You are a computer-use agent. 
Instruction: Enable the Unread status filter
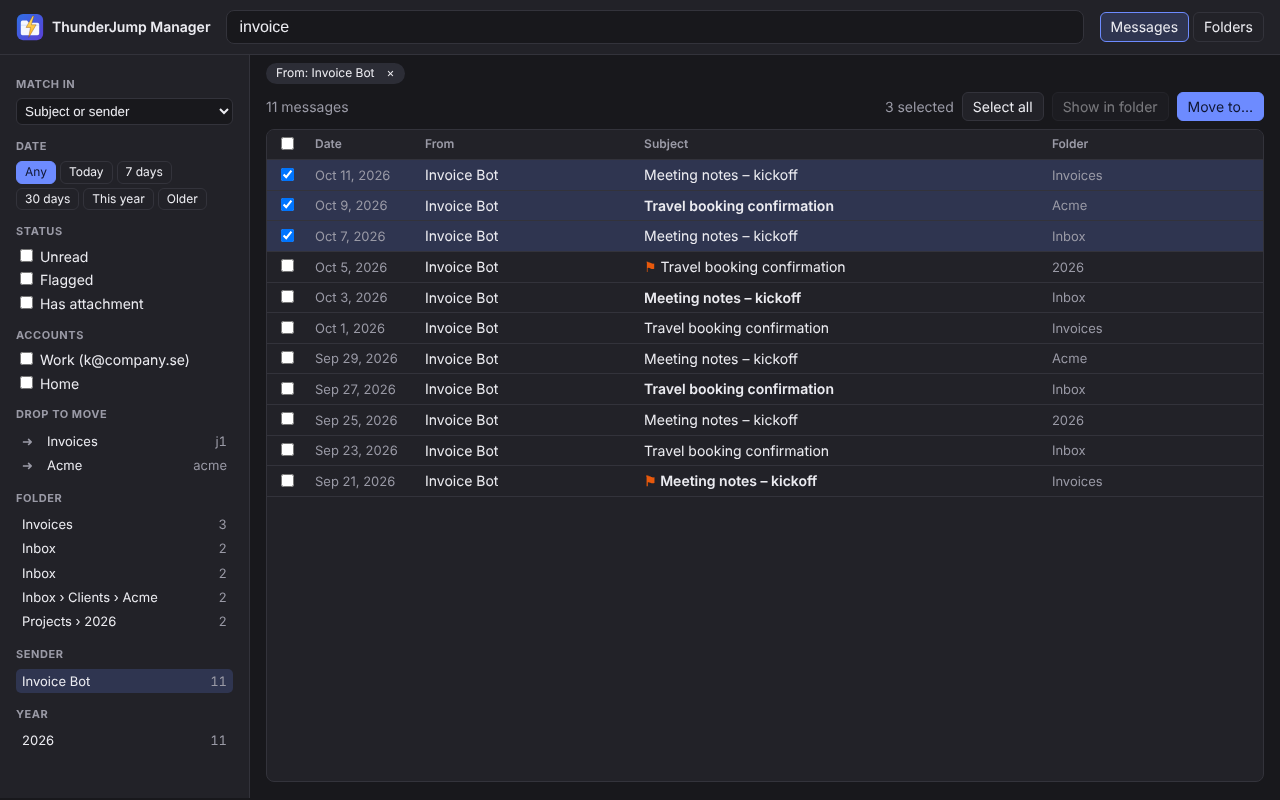point(27,256)
